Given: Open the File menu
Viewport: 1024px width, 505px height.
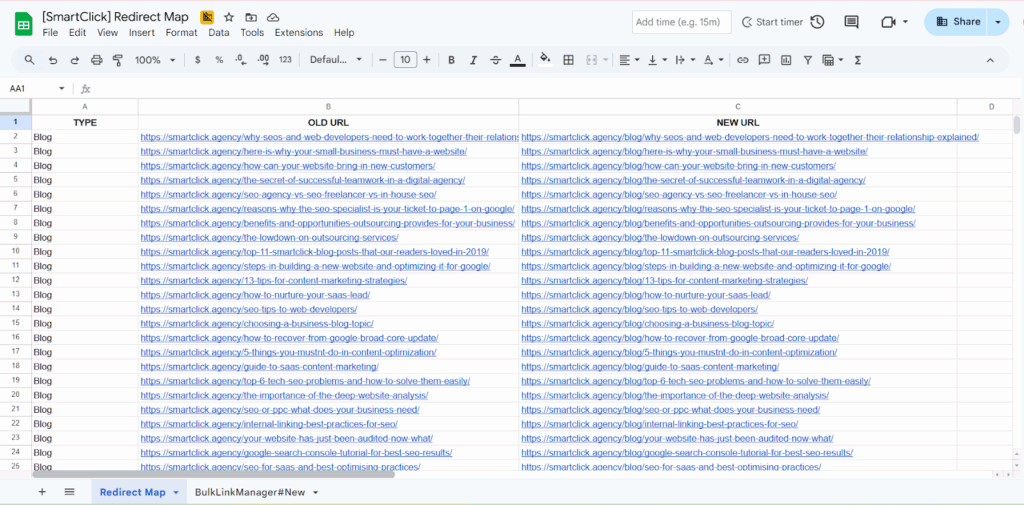Looking at the screenshot, I should click(x=50, y=33).
